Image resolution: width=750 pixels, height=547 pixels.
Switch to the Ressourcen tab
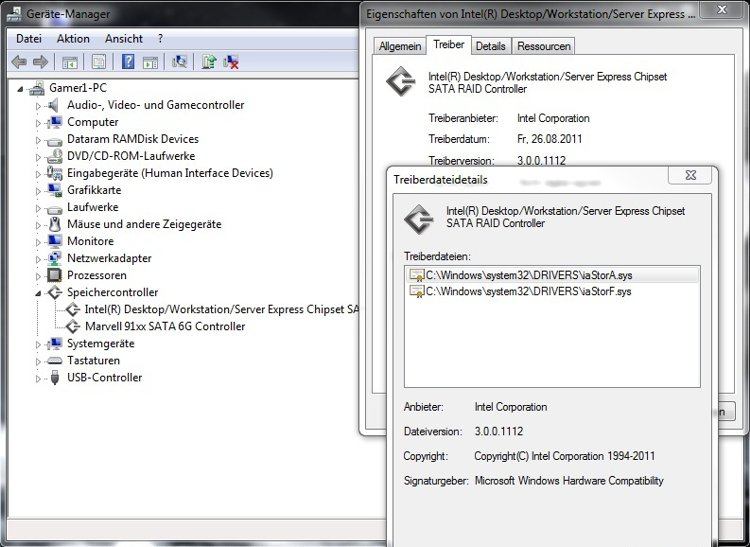coord(544,46)
